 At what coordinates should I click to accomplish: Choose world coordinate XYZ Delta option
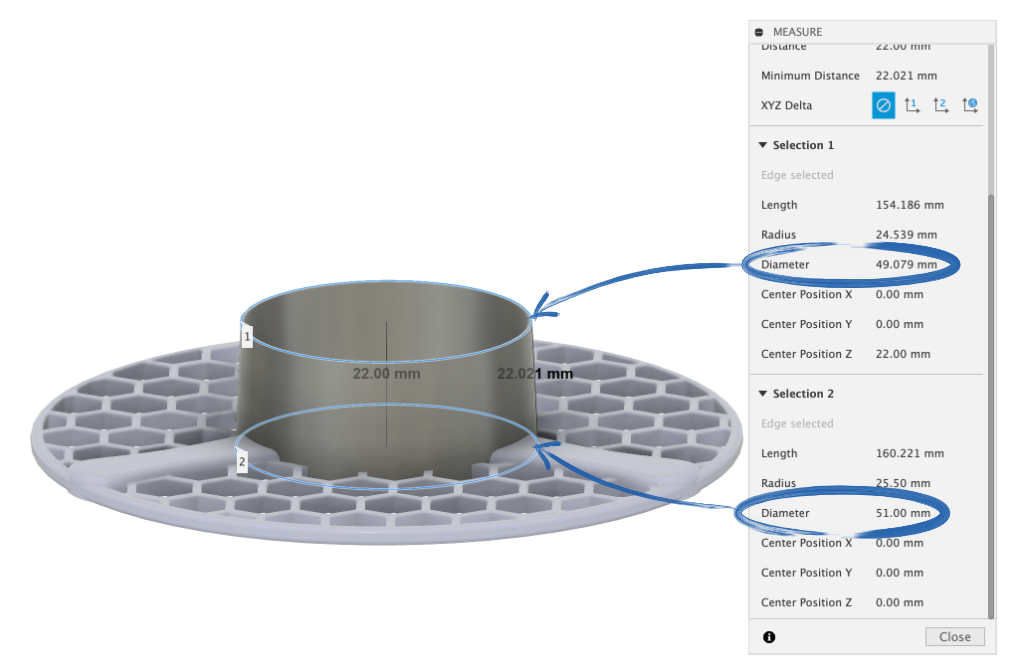tap(970, 104)
